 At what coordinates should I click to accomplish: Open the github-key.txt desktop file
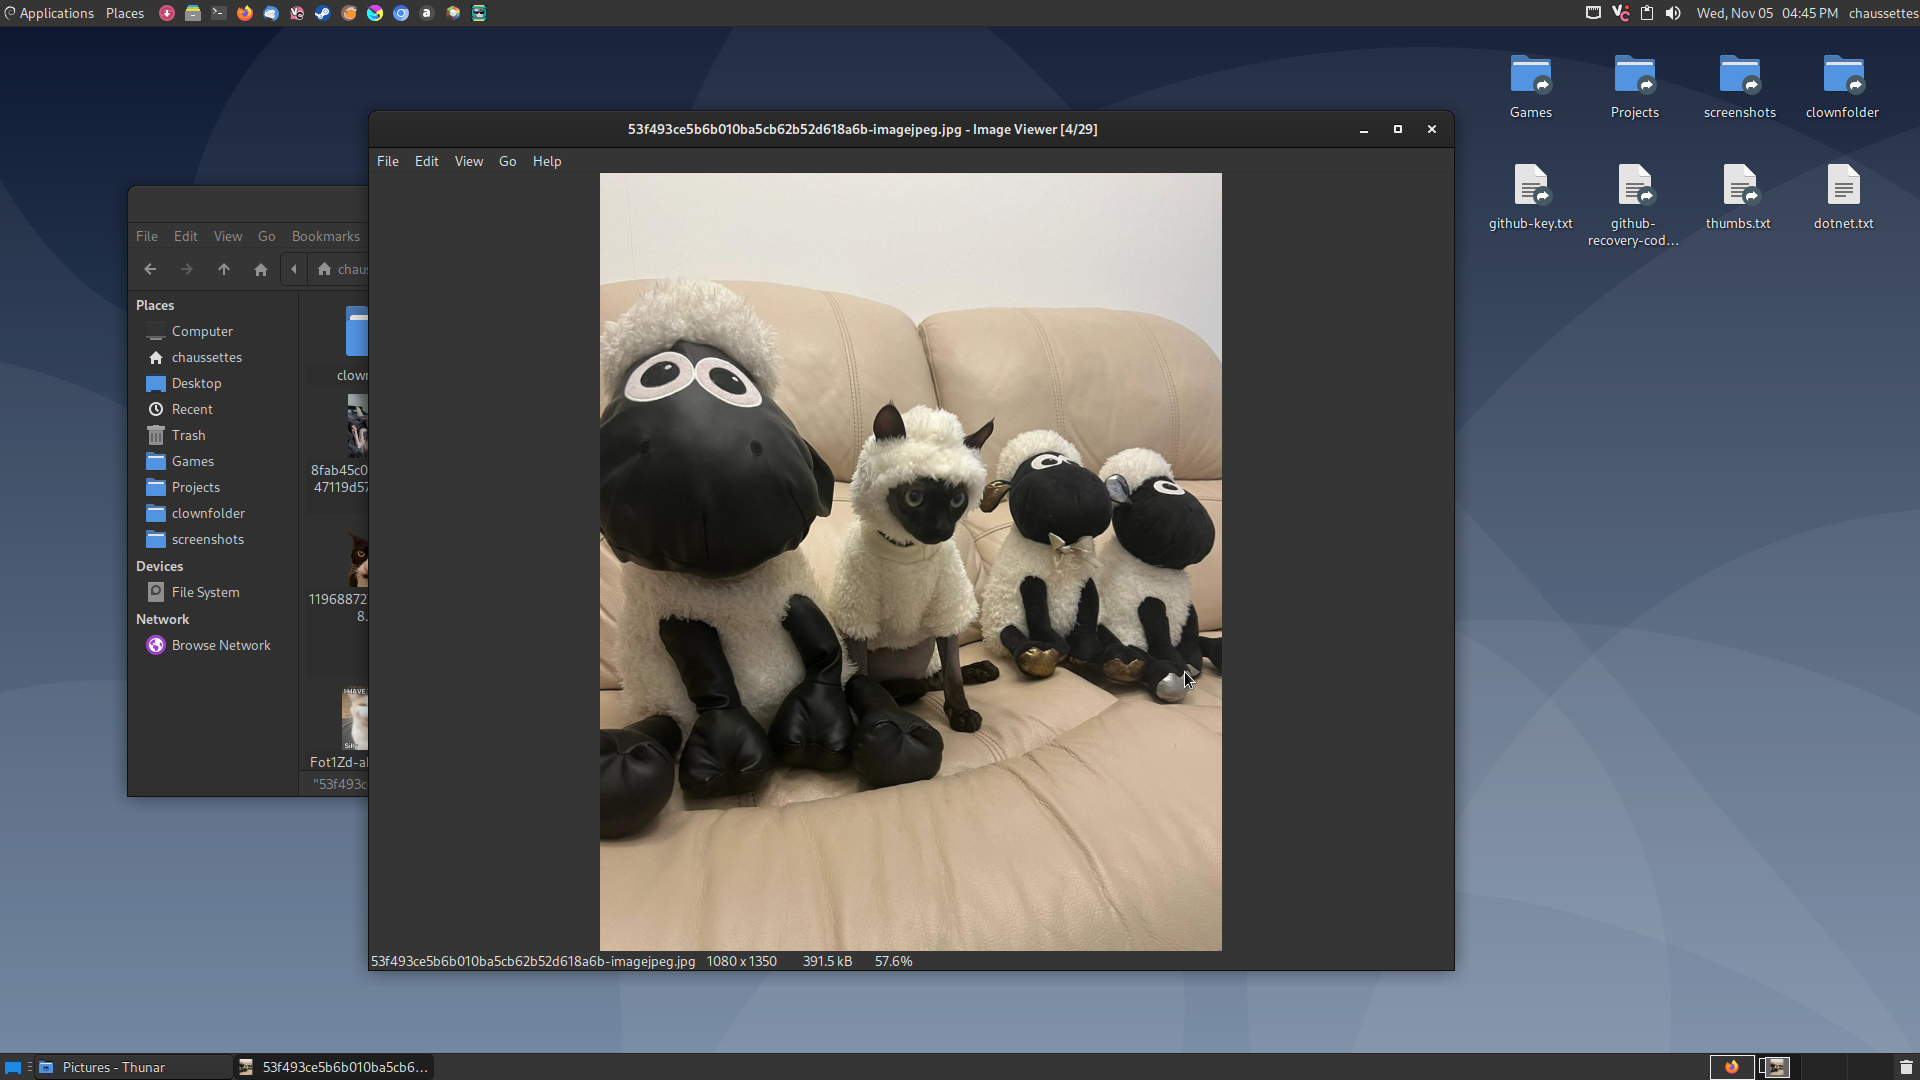point(1530,197)
